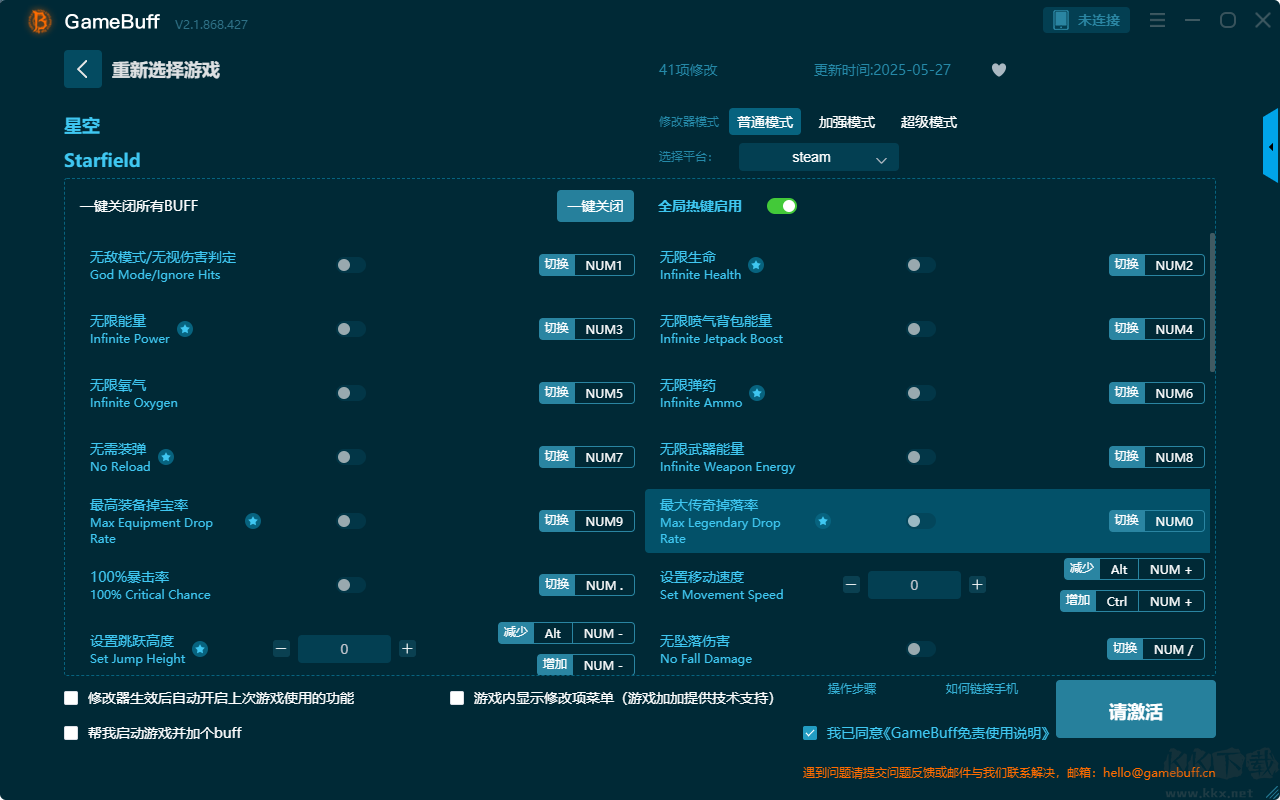This screenshot has width=1280, height=800.
Task: Disable the global hotkey toggle
Action: [782, 206]
